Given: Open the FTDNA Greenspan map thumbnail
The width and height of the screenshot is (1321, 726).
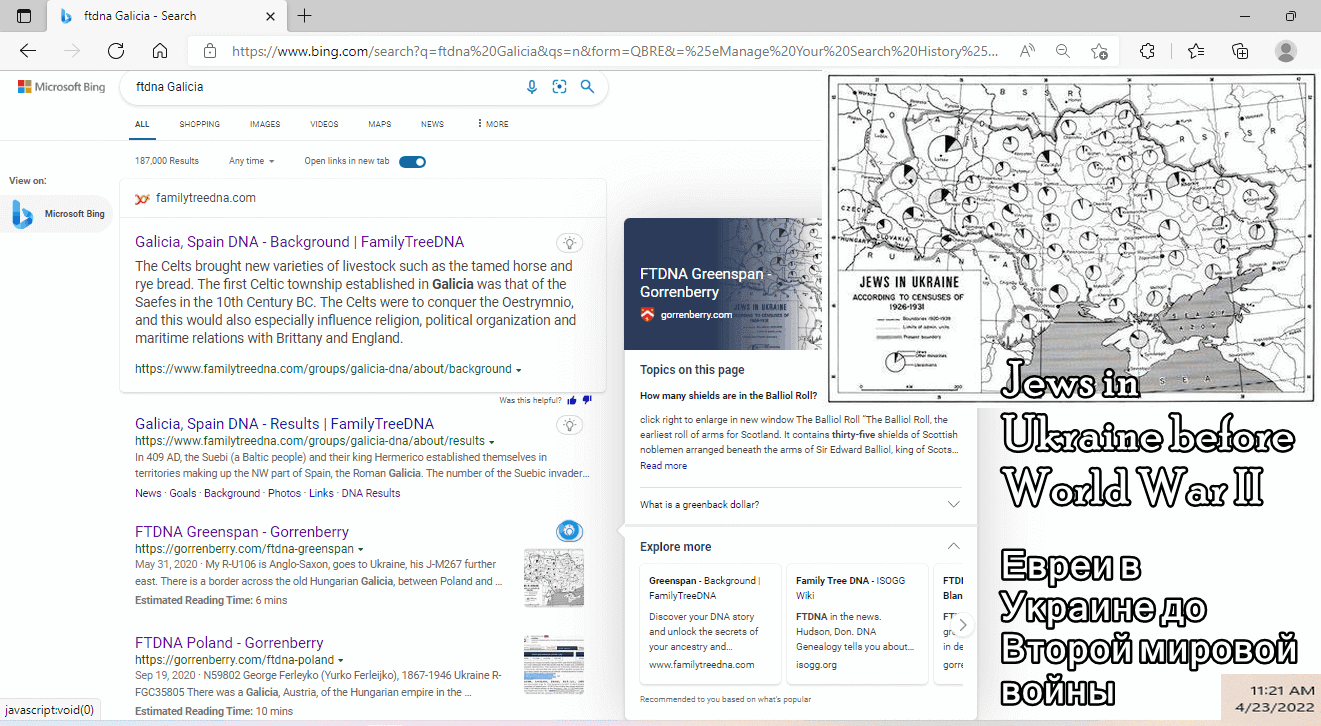Looking at the screenshot, I should (x=554, y=577).
